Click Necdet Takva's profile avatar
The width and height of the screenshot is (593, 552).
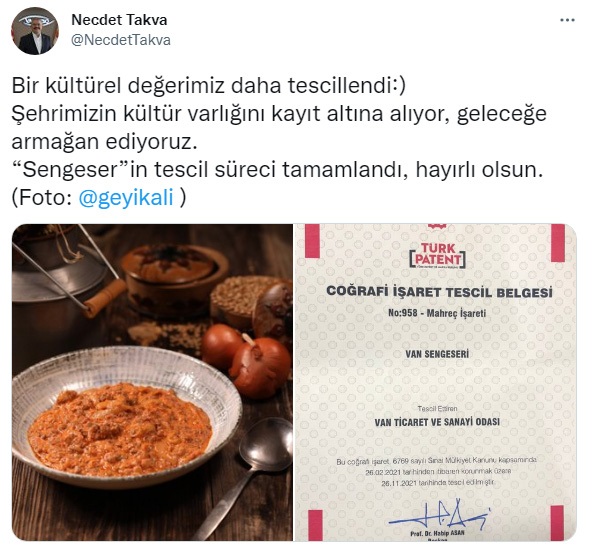[x=35, y=31]
